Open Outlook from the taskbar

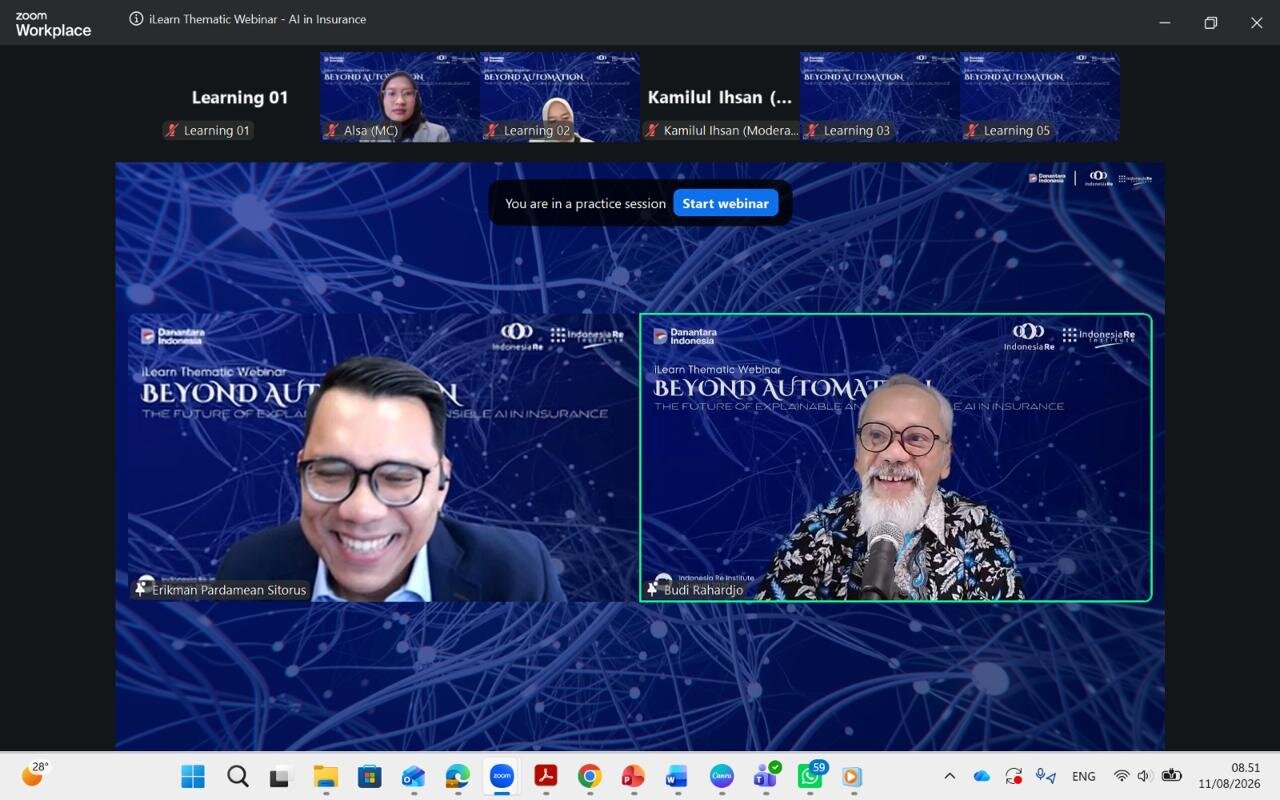coord(413,776)
